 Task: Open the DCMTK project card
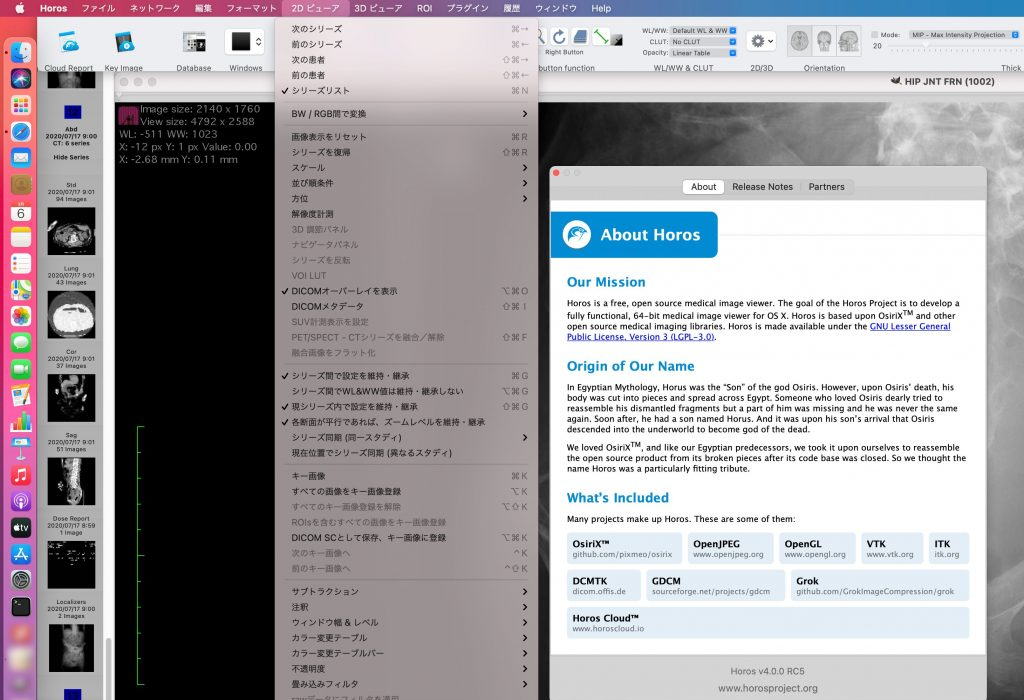[x=604, y=586]
